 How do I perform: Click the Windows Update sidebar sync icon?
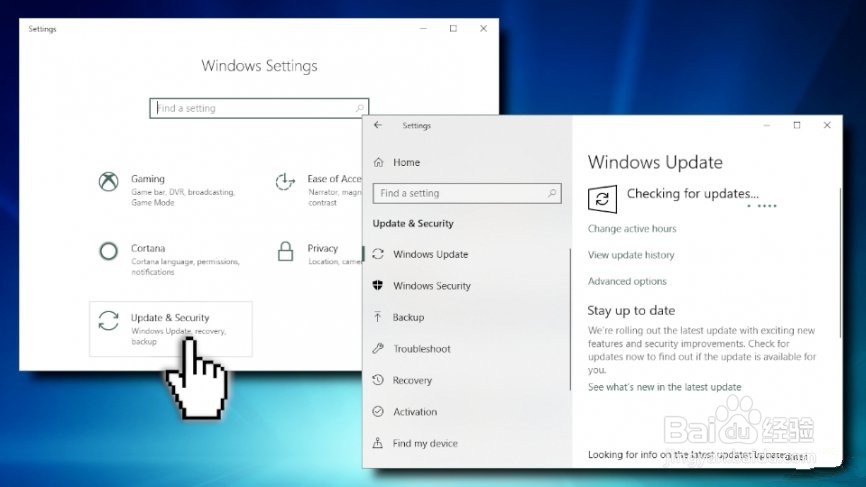point(378,254)
